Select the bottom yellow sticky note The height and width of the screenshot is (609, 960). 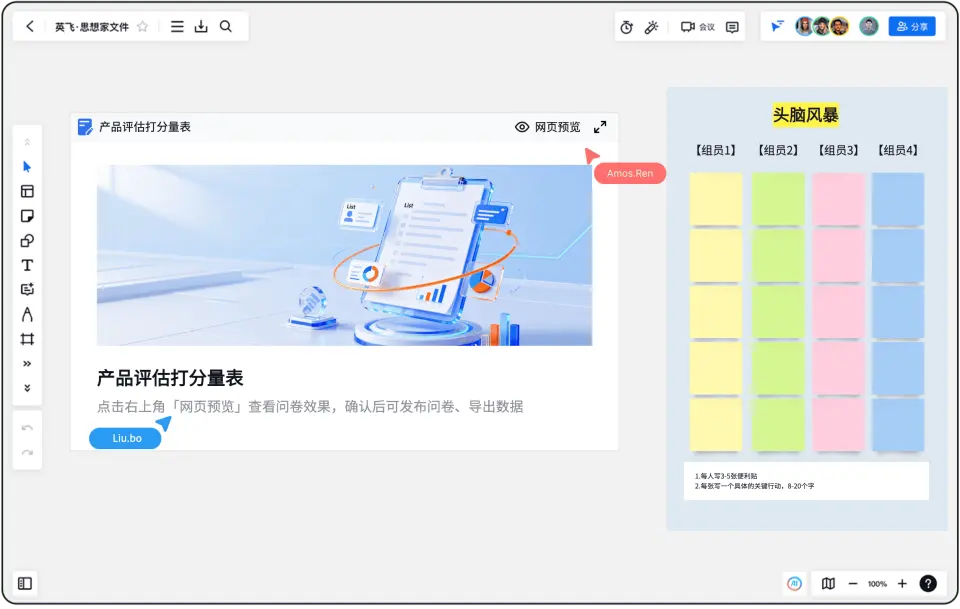(x=716, y=425)
